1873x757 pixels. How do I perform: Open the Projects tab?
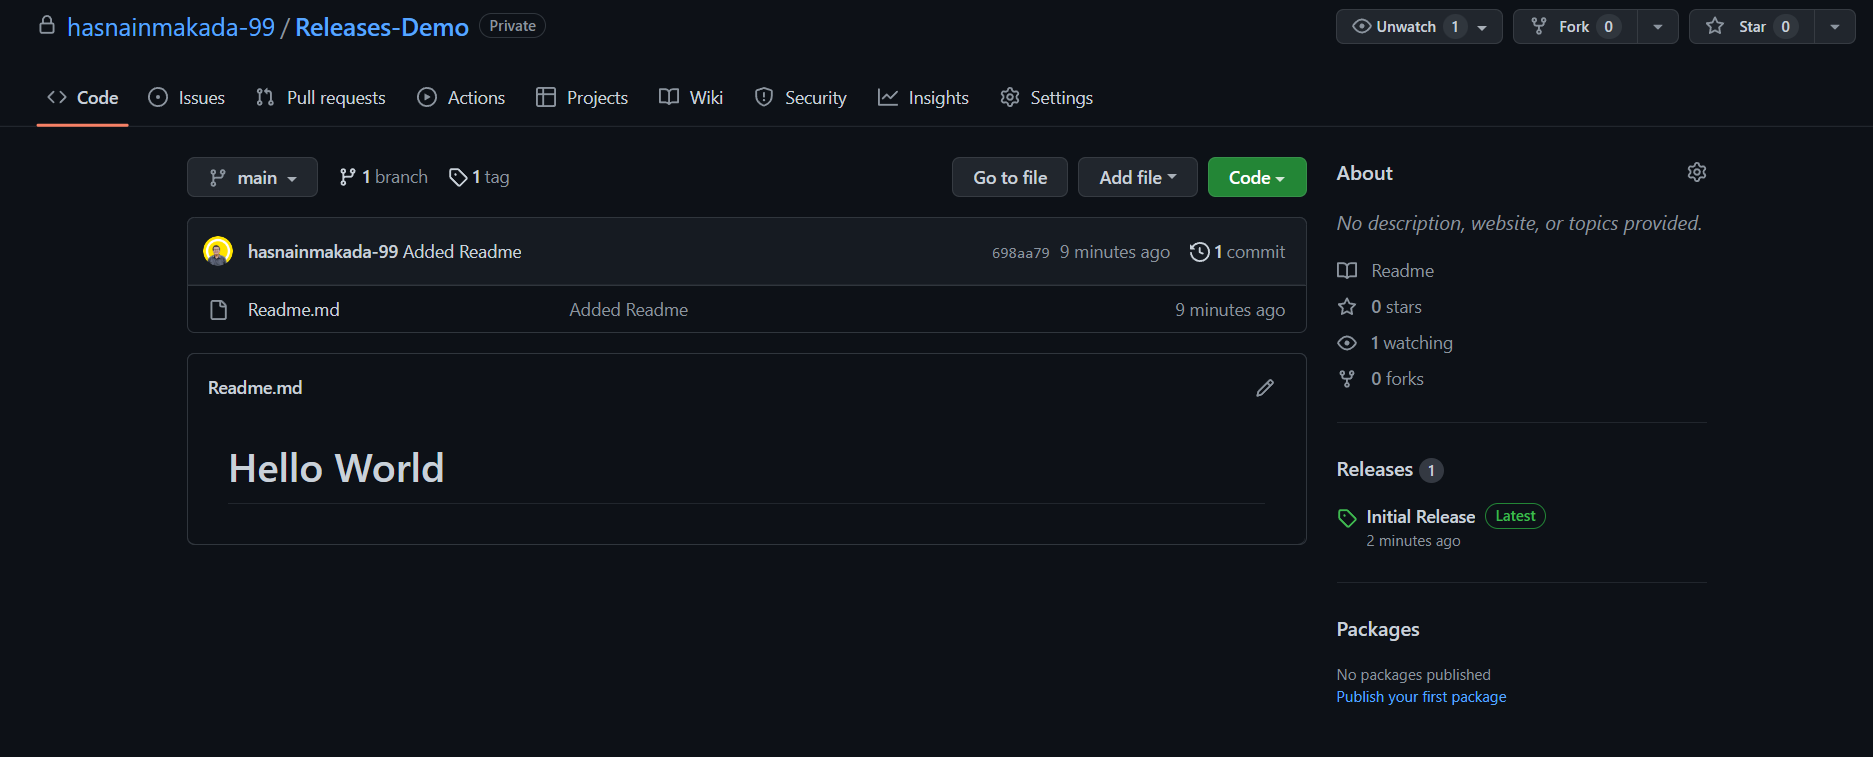582,98
